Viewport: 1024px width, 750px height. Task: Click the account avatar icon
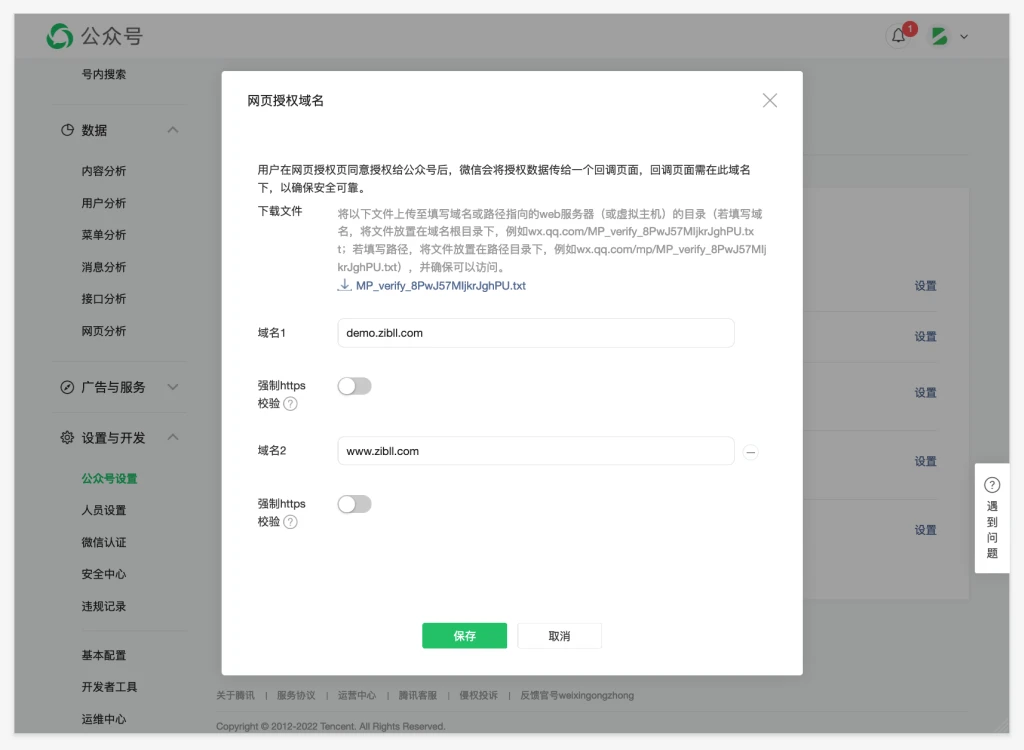tap(939, 37)
